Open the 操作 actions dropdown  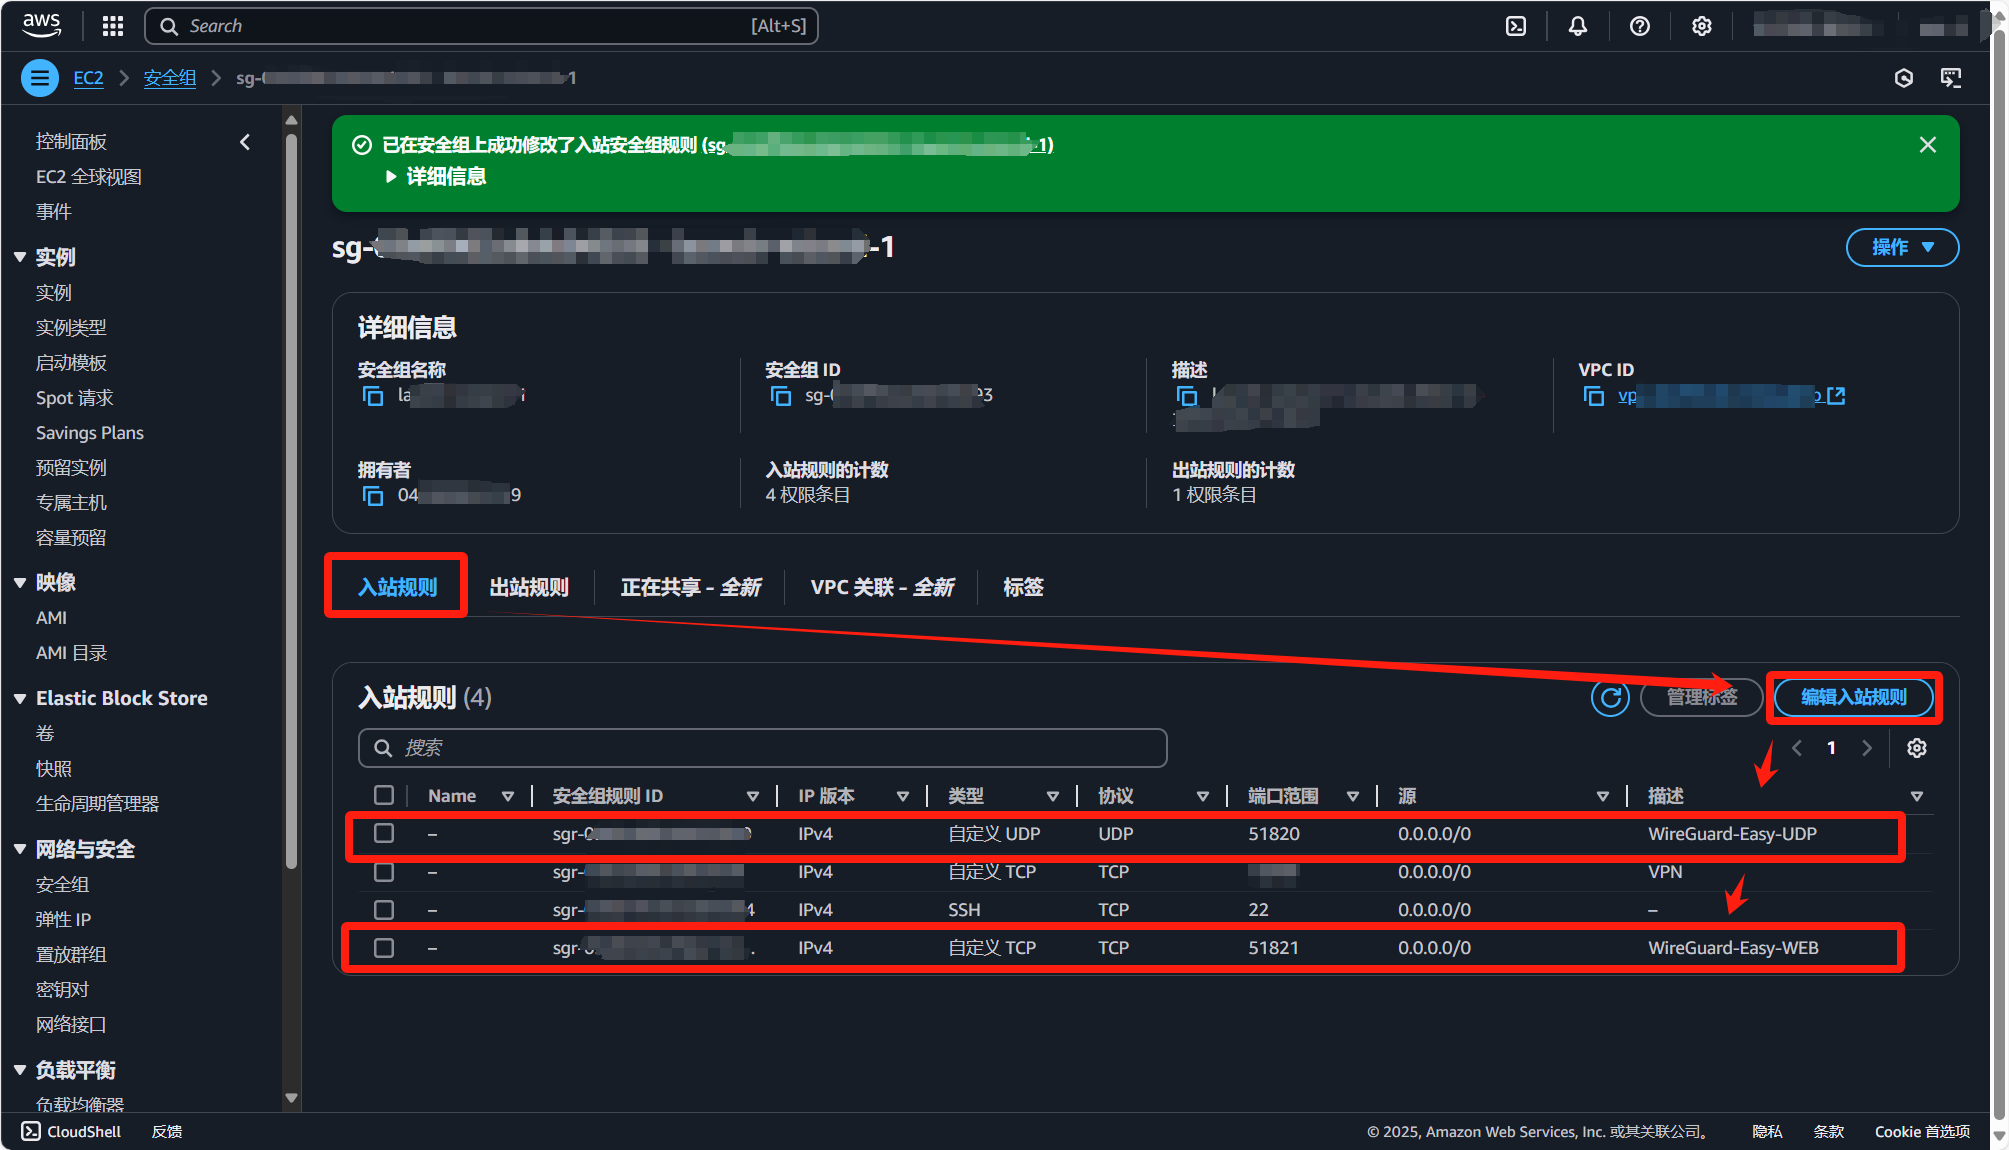(x=1901, y=247)
